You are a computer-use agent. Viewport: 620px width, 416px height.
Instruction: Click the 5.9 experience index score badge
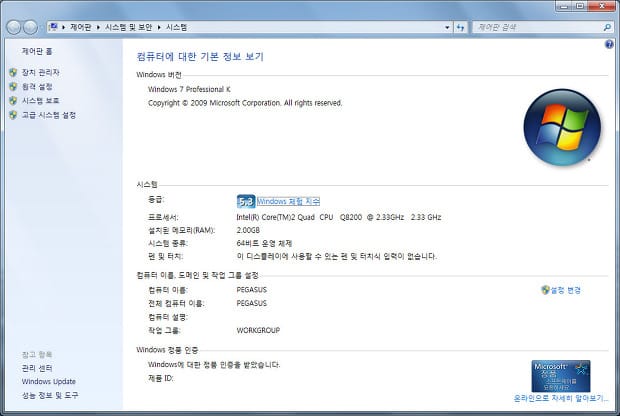[x=246, y=201]
